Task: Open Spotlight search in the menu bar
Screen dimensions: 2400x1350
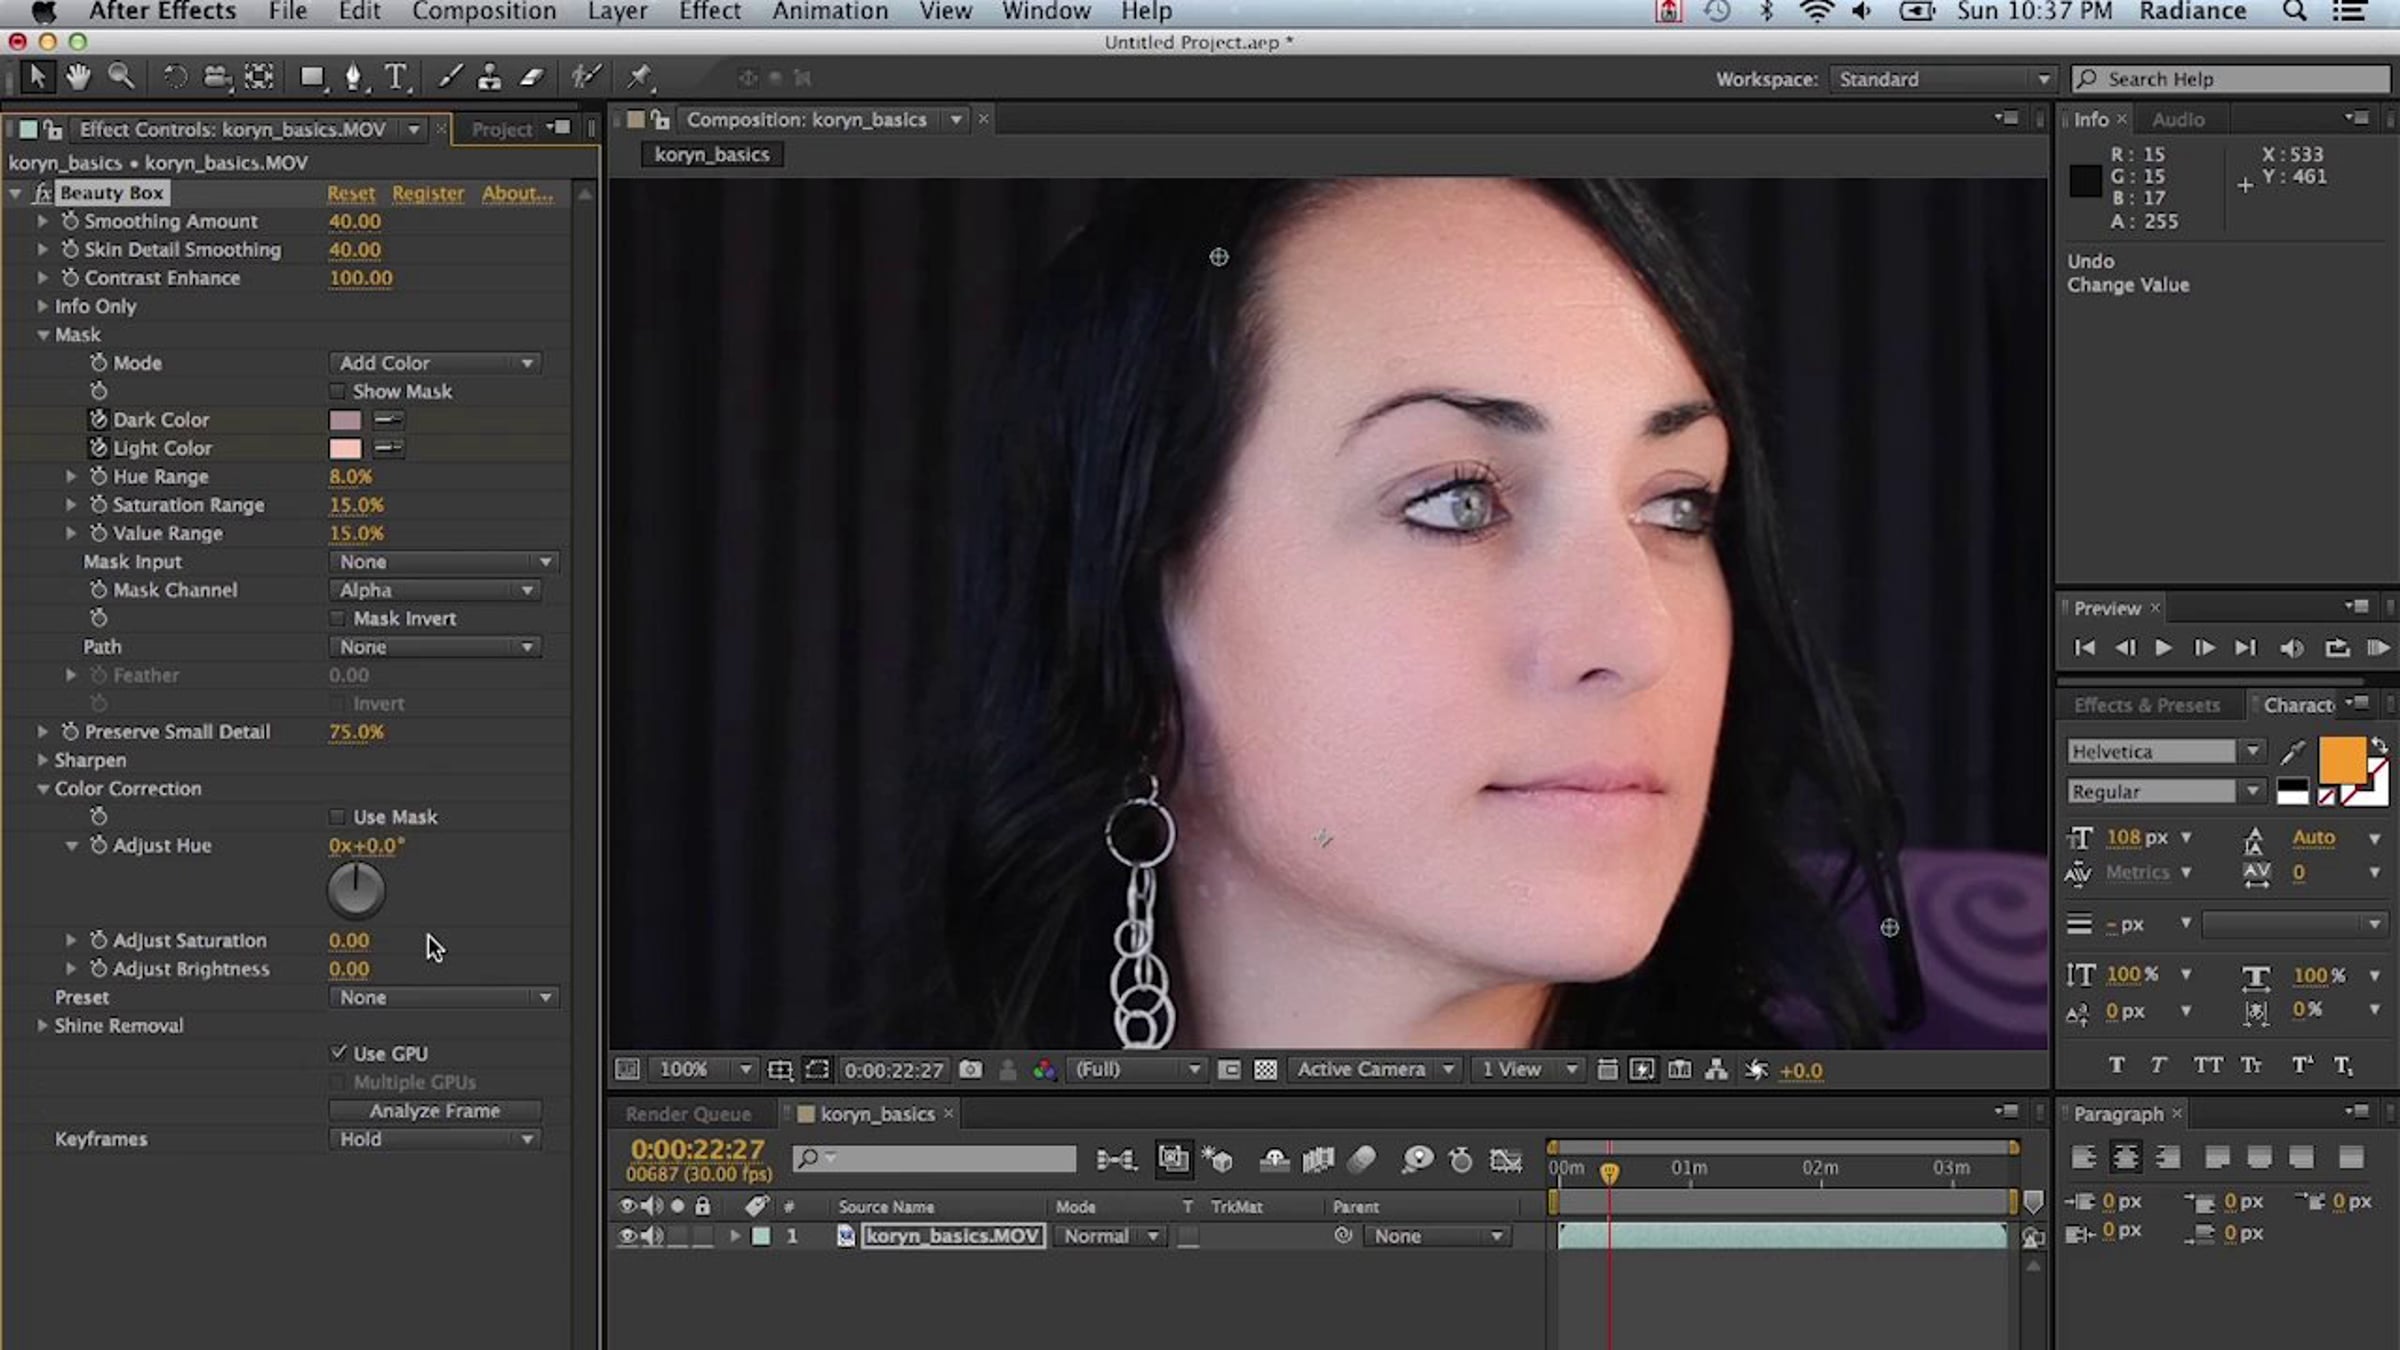Action: click(x=2295, y=12)
